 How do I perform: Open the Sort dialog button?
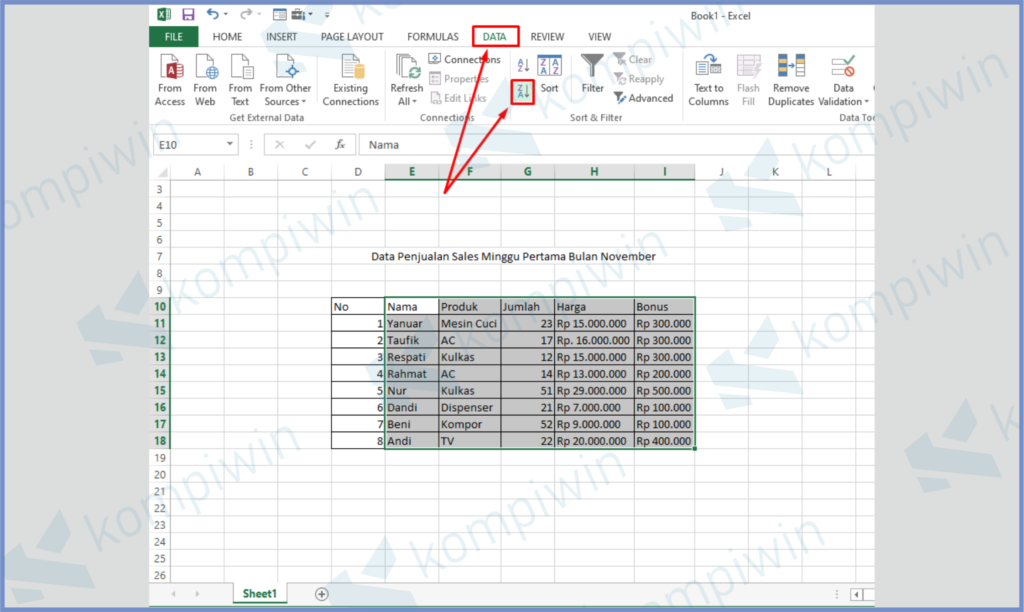tap(549, 75)
